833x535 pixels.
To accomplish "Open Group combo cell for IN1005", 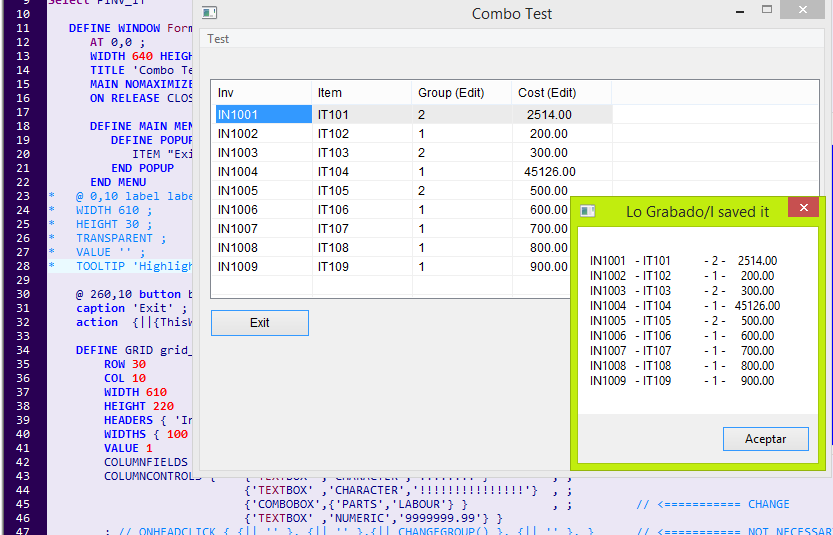I will [461, 191].
